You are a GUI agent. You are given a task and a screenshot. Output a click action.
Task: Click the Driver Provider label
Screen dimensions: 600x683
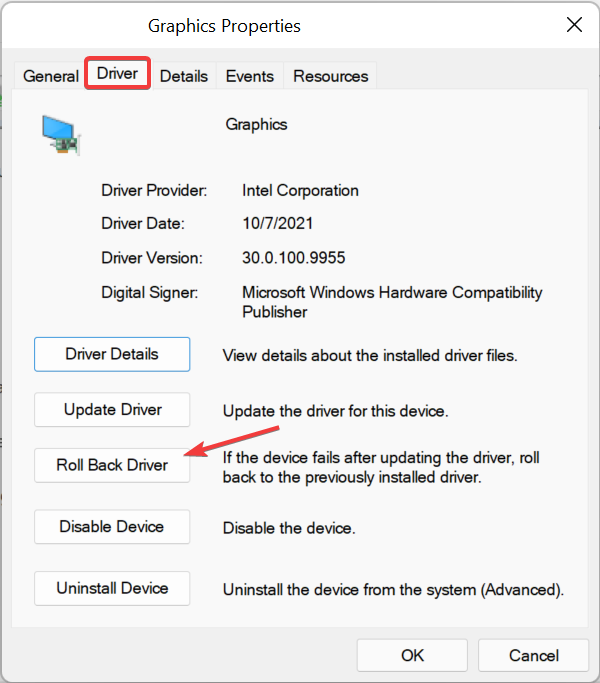click(x=154, y=191)
